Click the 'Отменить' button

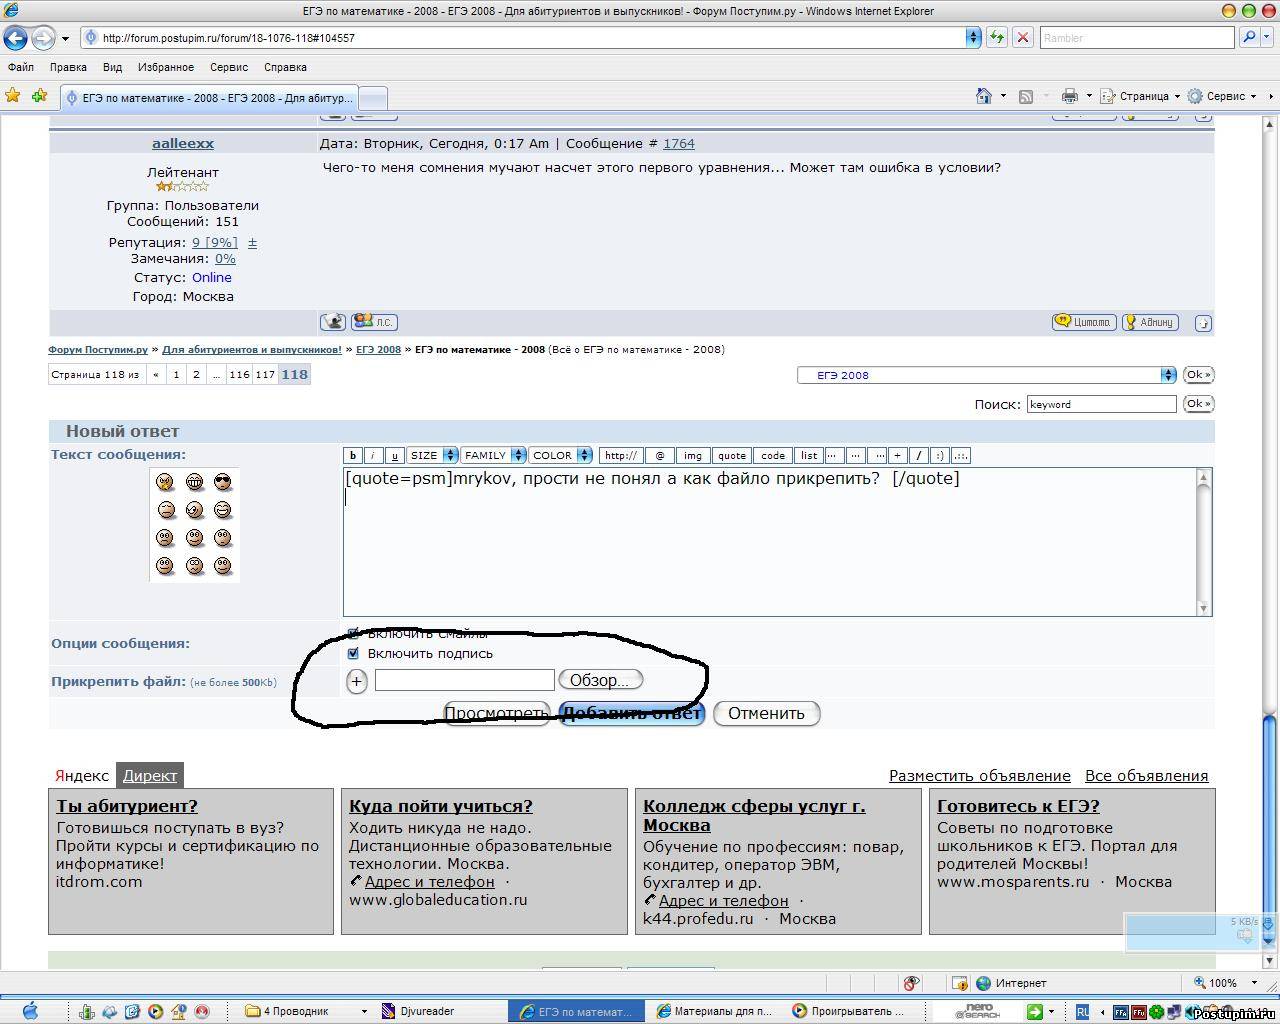(766, 713)
